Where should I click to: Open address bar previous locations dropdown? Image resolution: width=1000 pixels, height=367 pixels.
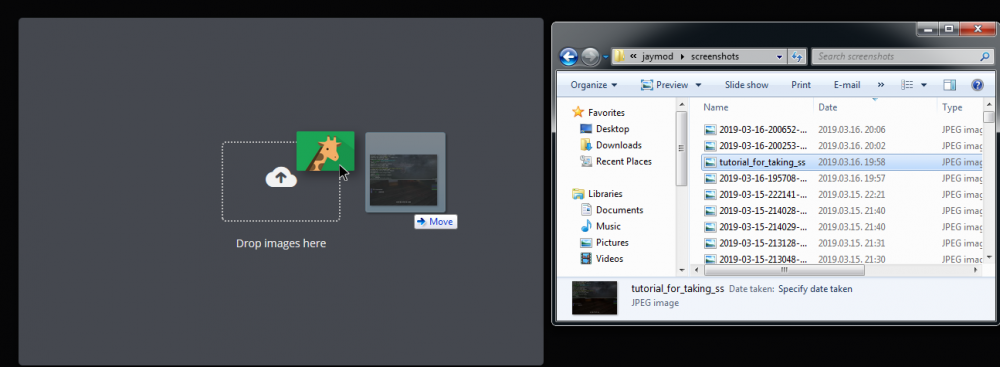pos(779,56)
